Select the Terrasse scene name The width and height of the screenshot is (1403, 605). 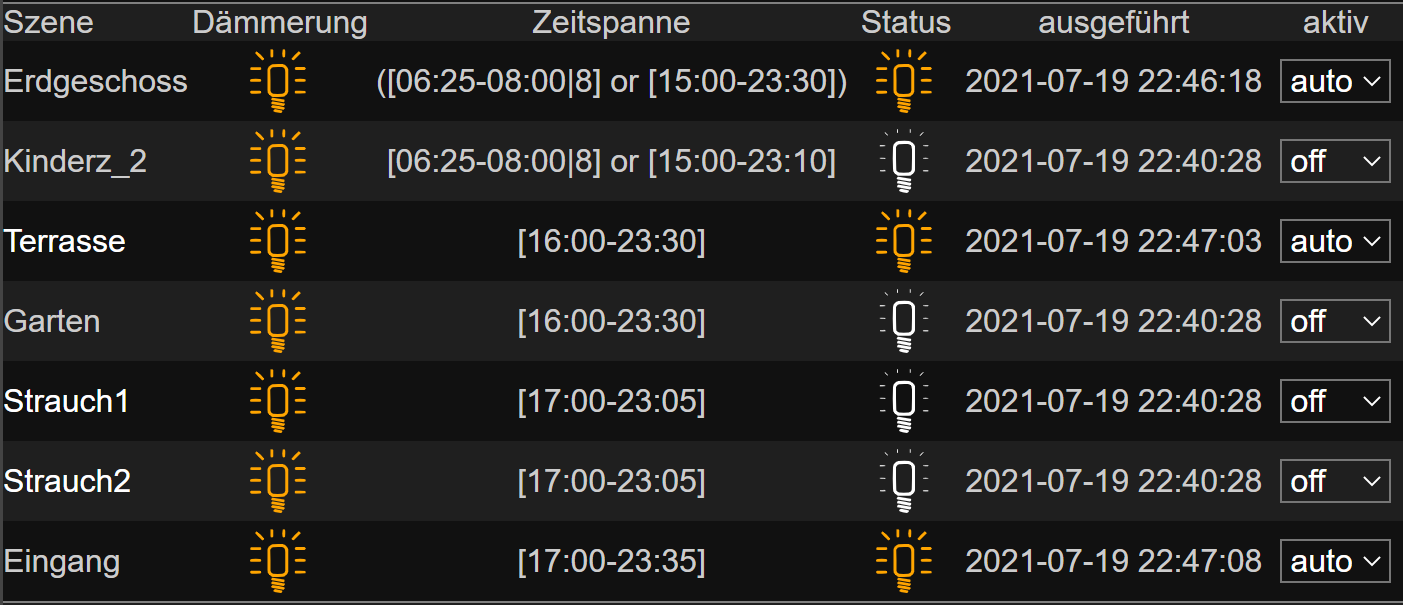point(65,241)
